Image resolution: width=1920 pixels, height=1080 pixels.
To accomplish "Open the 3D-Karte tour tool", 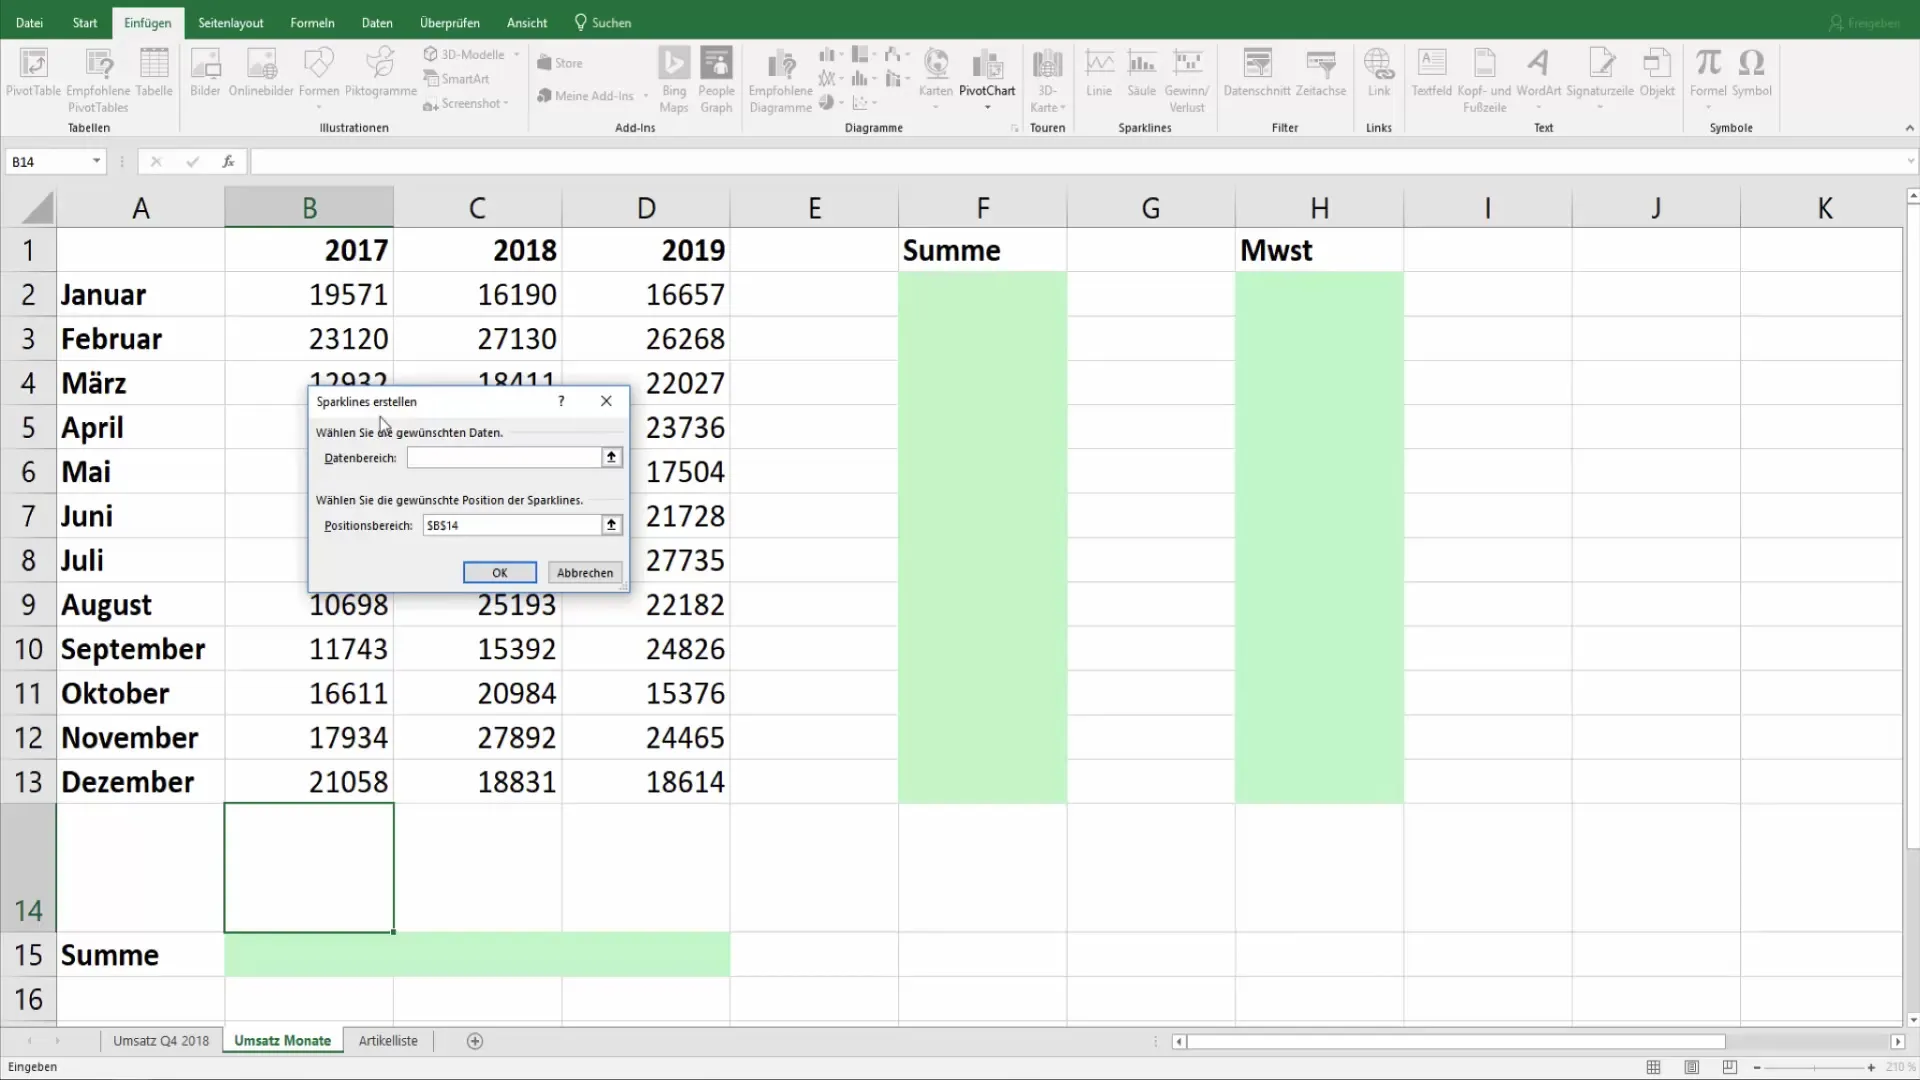I will [x=1047, y=80].
